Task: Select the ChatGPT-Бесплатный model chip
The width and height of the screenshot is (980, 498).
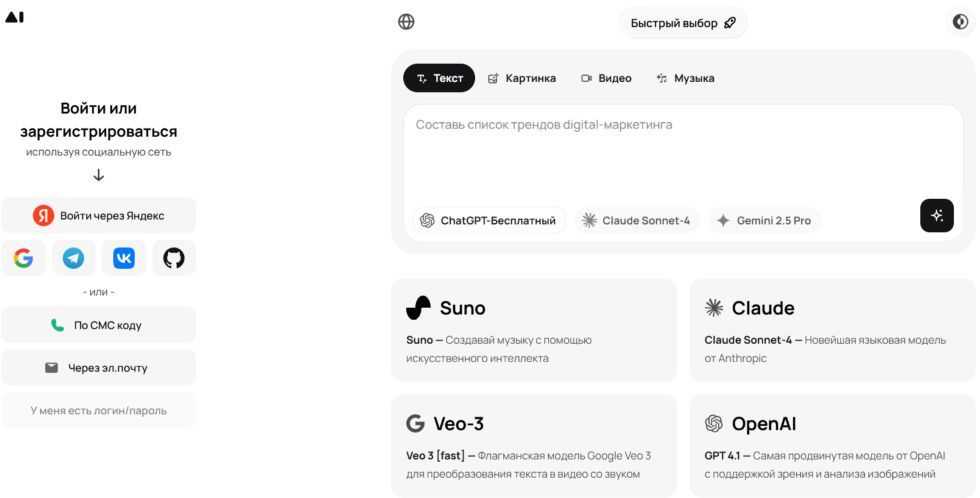Action: [x=489, y=221]
